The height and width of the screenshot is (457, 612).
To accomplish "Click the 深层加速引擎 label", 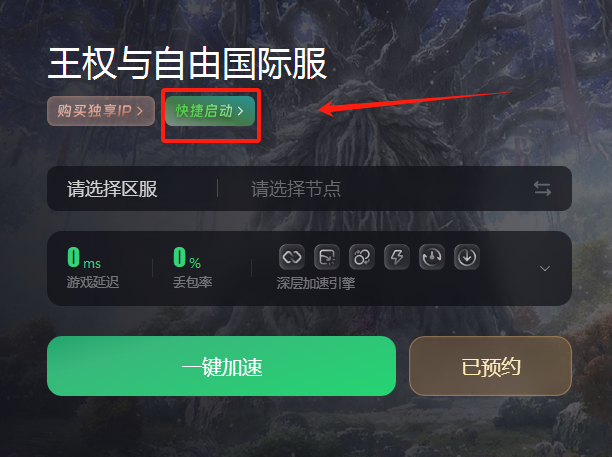I will pyautogui.click(x=316, y=283).
